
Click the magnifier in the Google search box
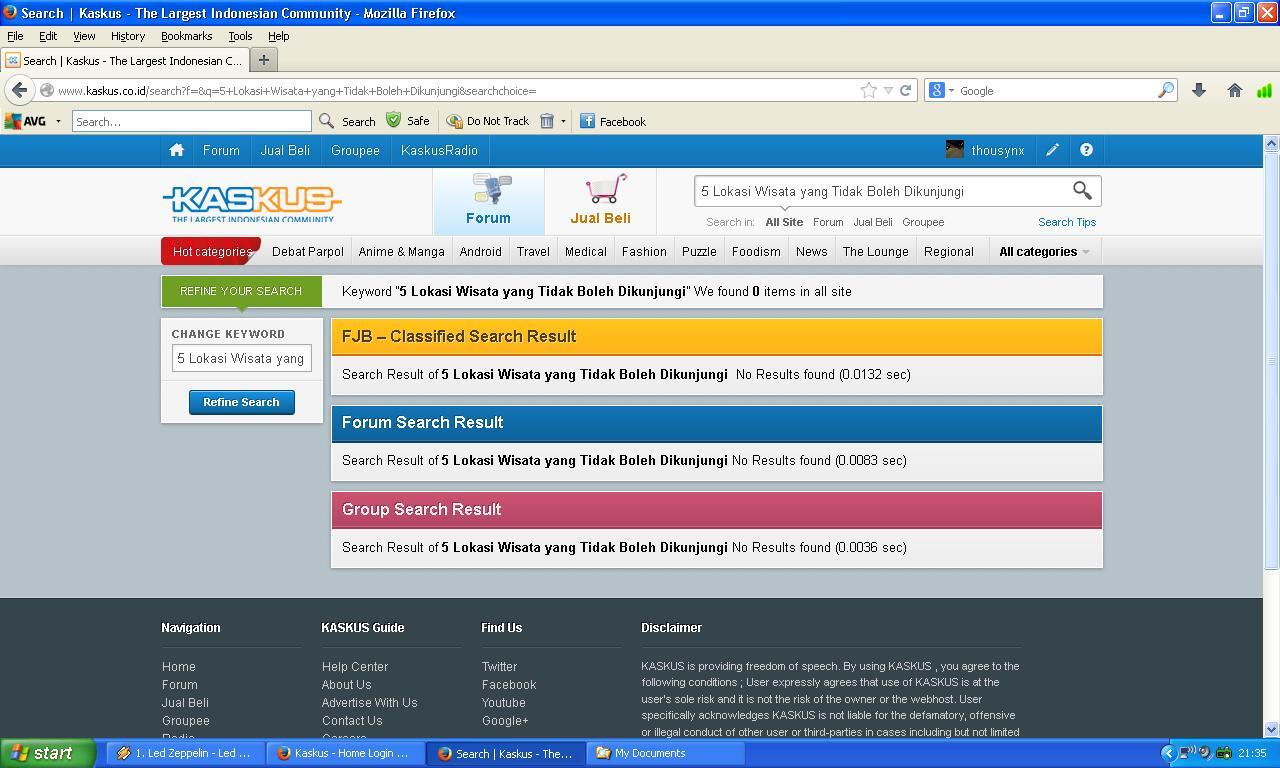1166,90
